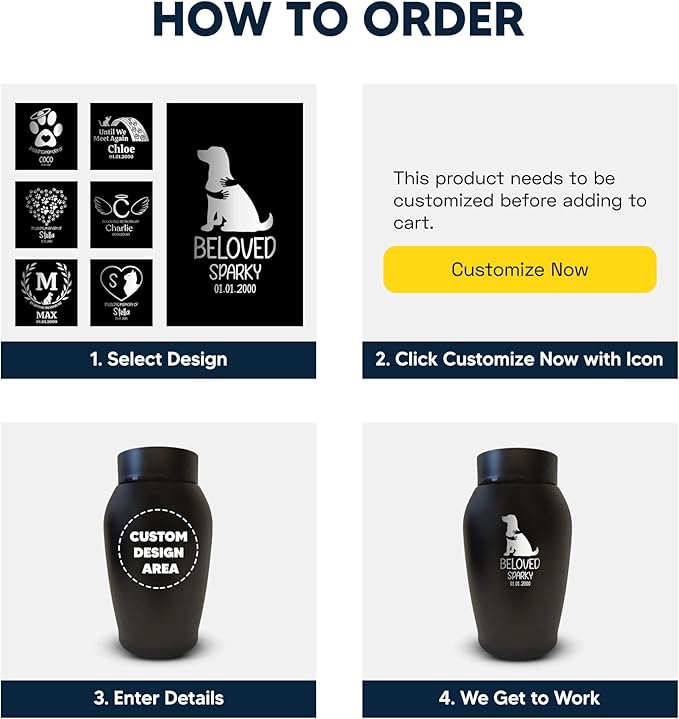This screenshot has height=719, width=679.
Task: Click the Beloved Sparky text on finished urn
Action: click(520, 569)
